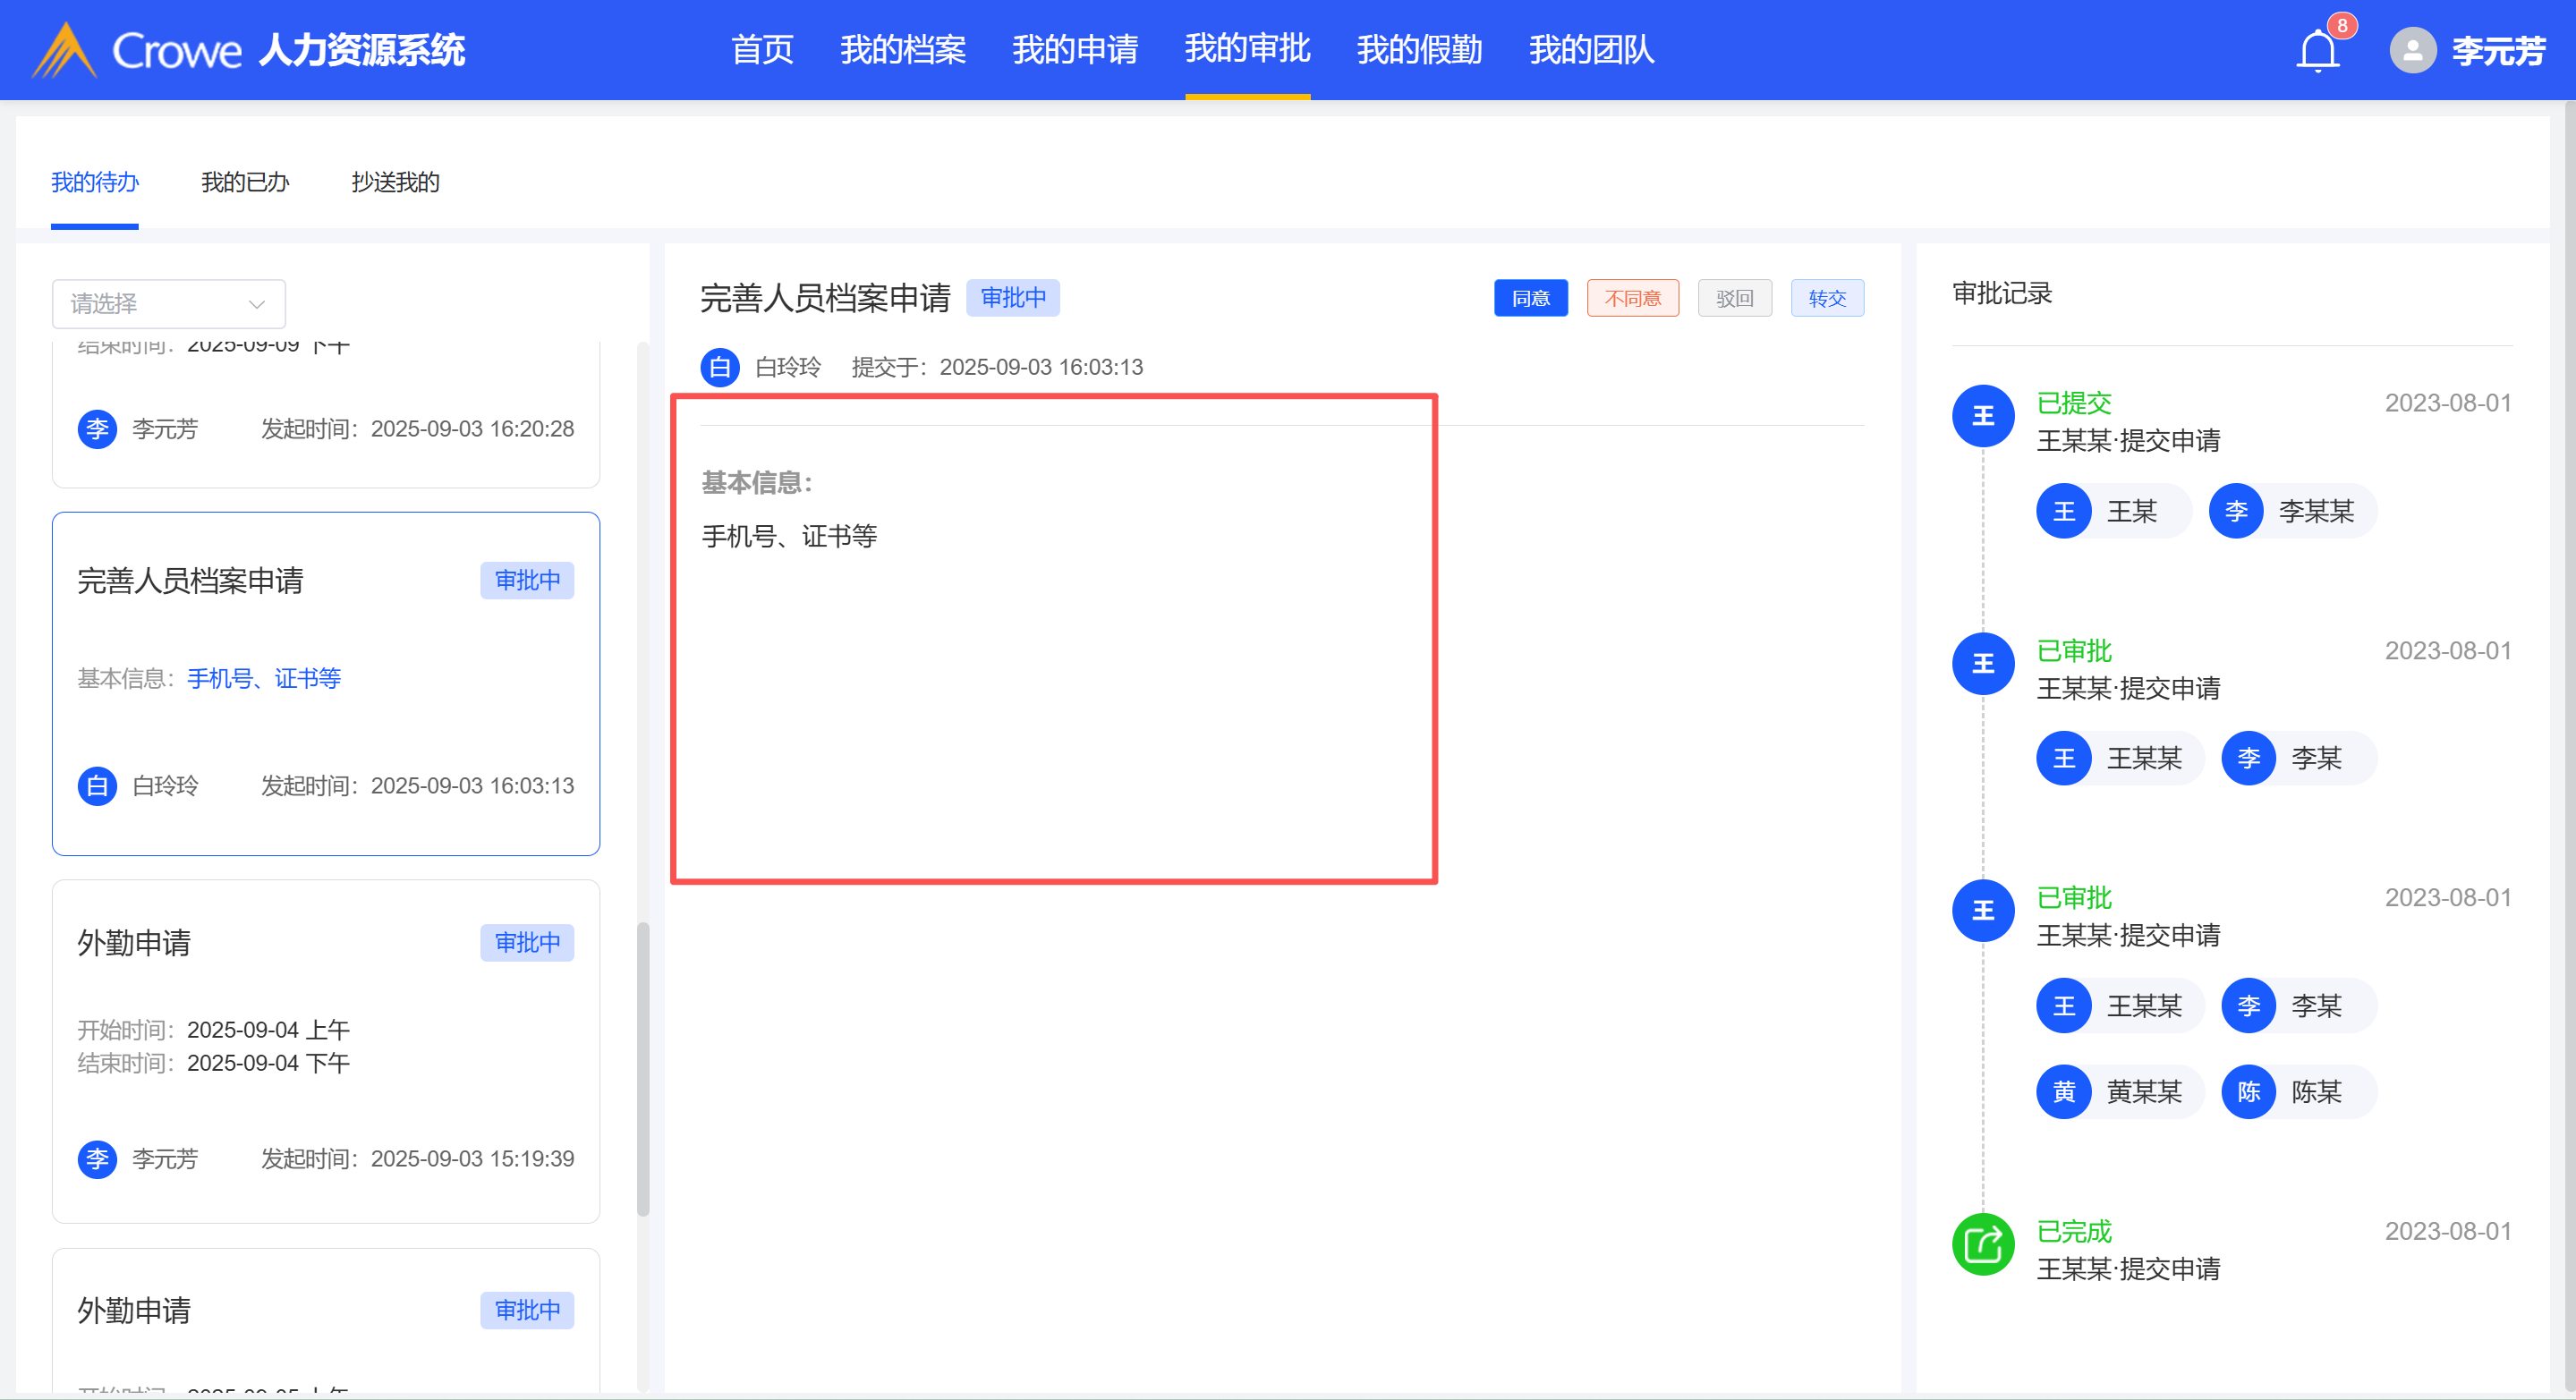Open 我的假勤 in the top navigation
2576x1400 pixels.
pyautogui.click(x=1419, y=50)
